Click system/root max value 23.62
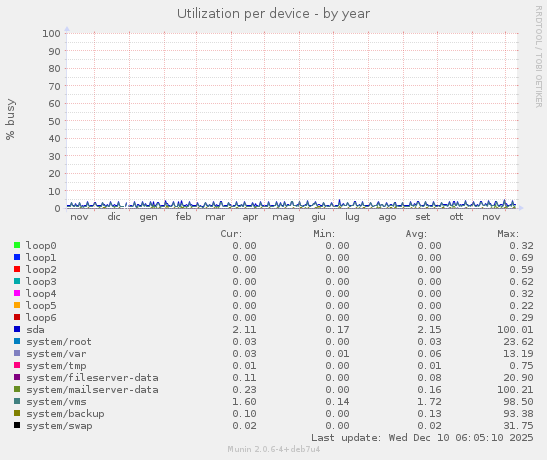 click(x=518, y=341)
